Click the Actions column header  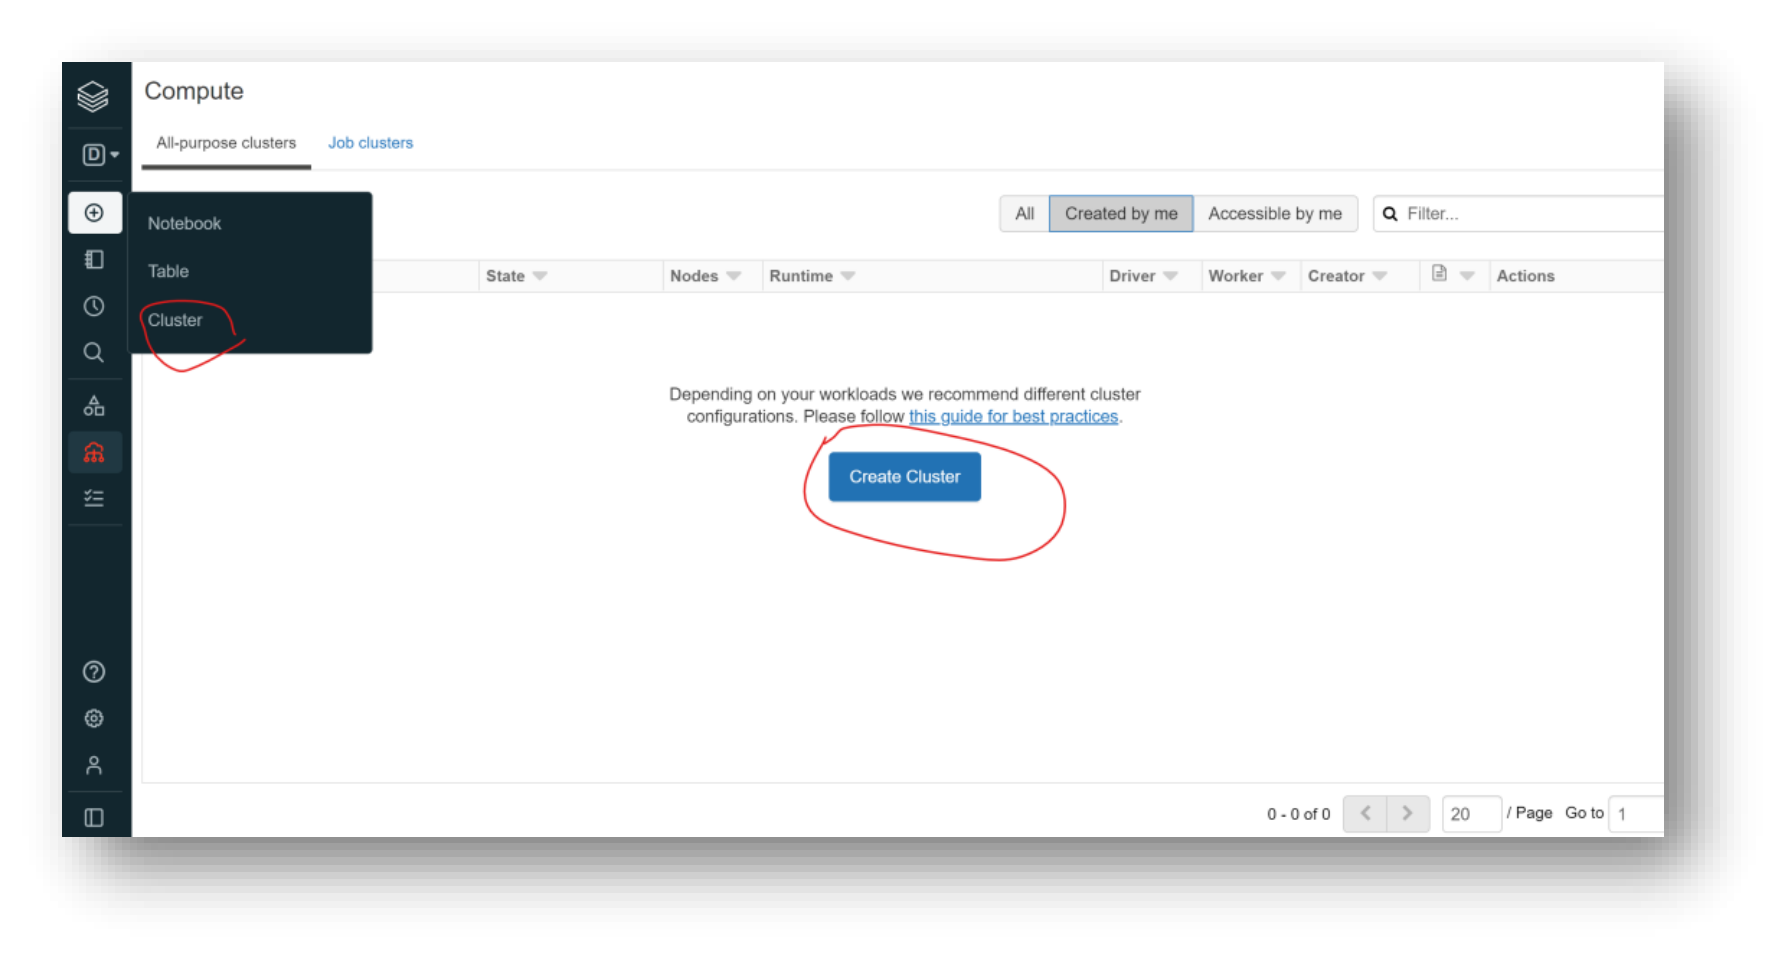[1525, 276]
